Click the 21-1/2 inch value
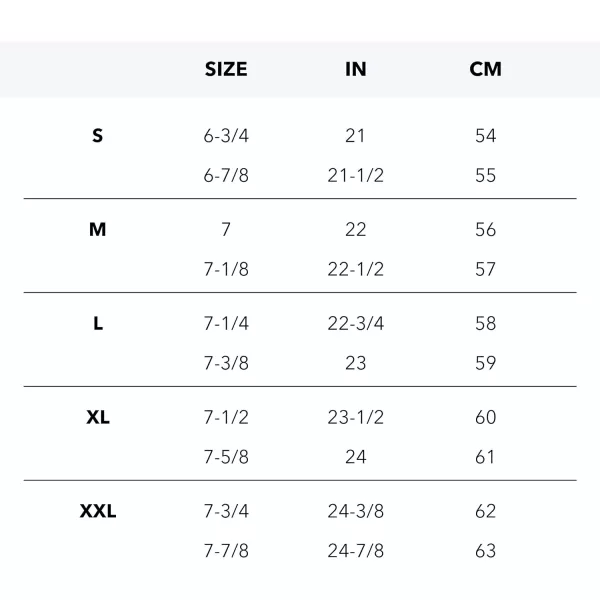The image size is (600, 600). pos(355,176)
